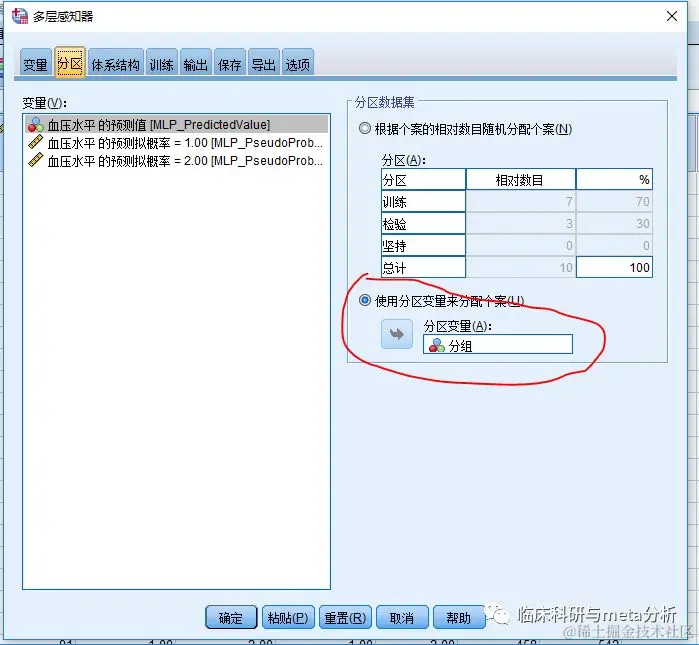Click the 检验 partition row label
Viewport: 699px width, 645px height.
click(x=423, y=223)
